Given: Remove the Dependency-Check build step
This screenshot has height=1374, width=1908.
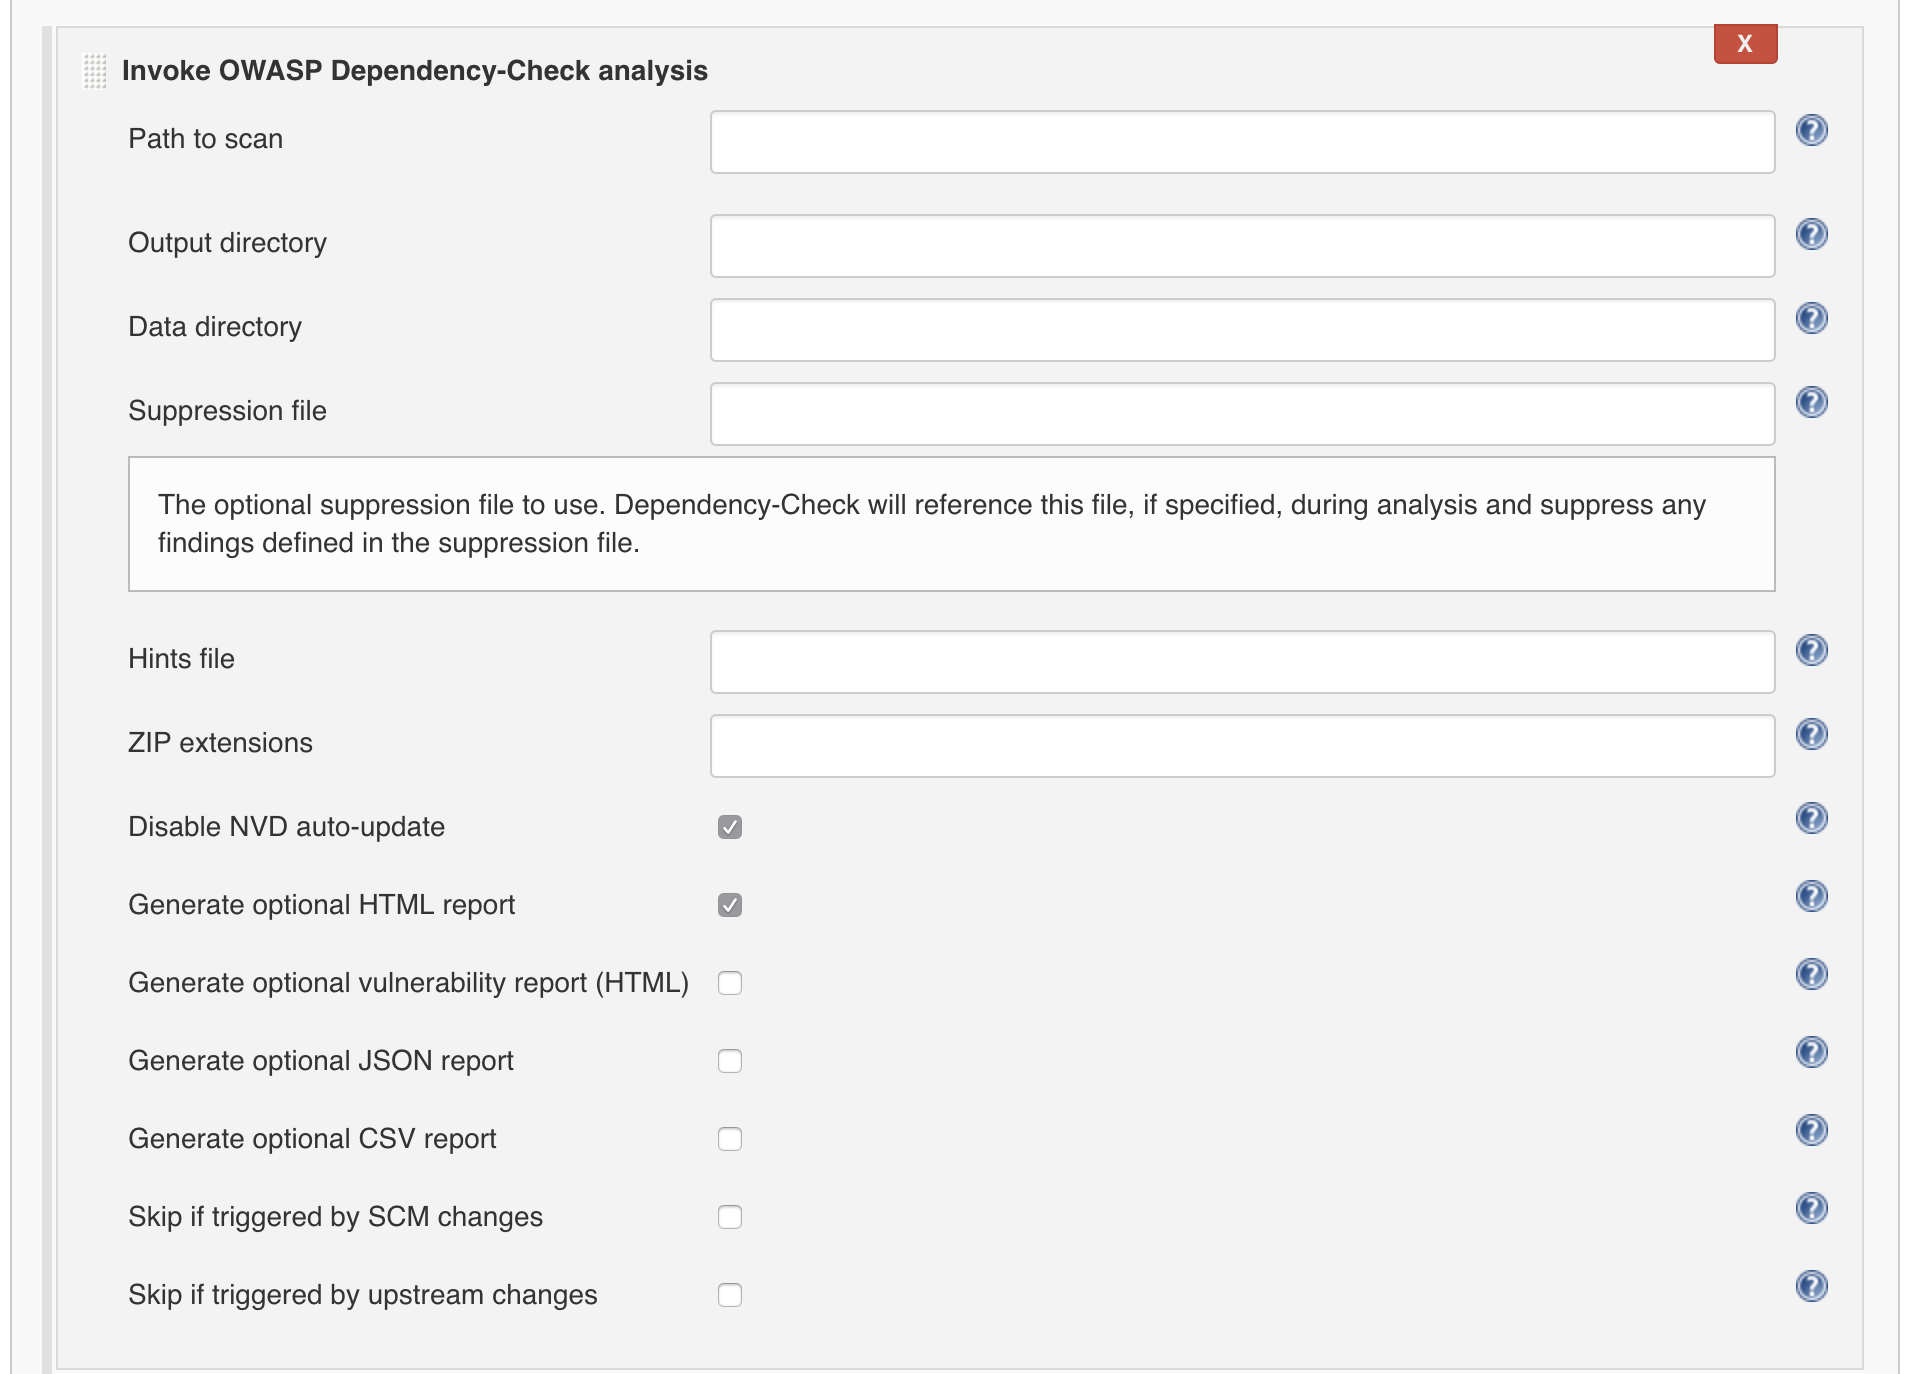Looking at the screenshot, I should point(1744,43).
